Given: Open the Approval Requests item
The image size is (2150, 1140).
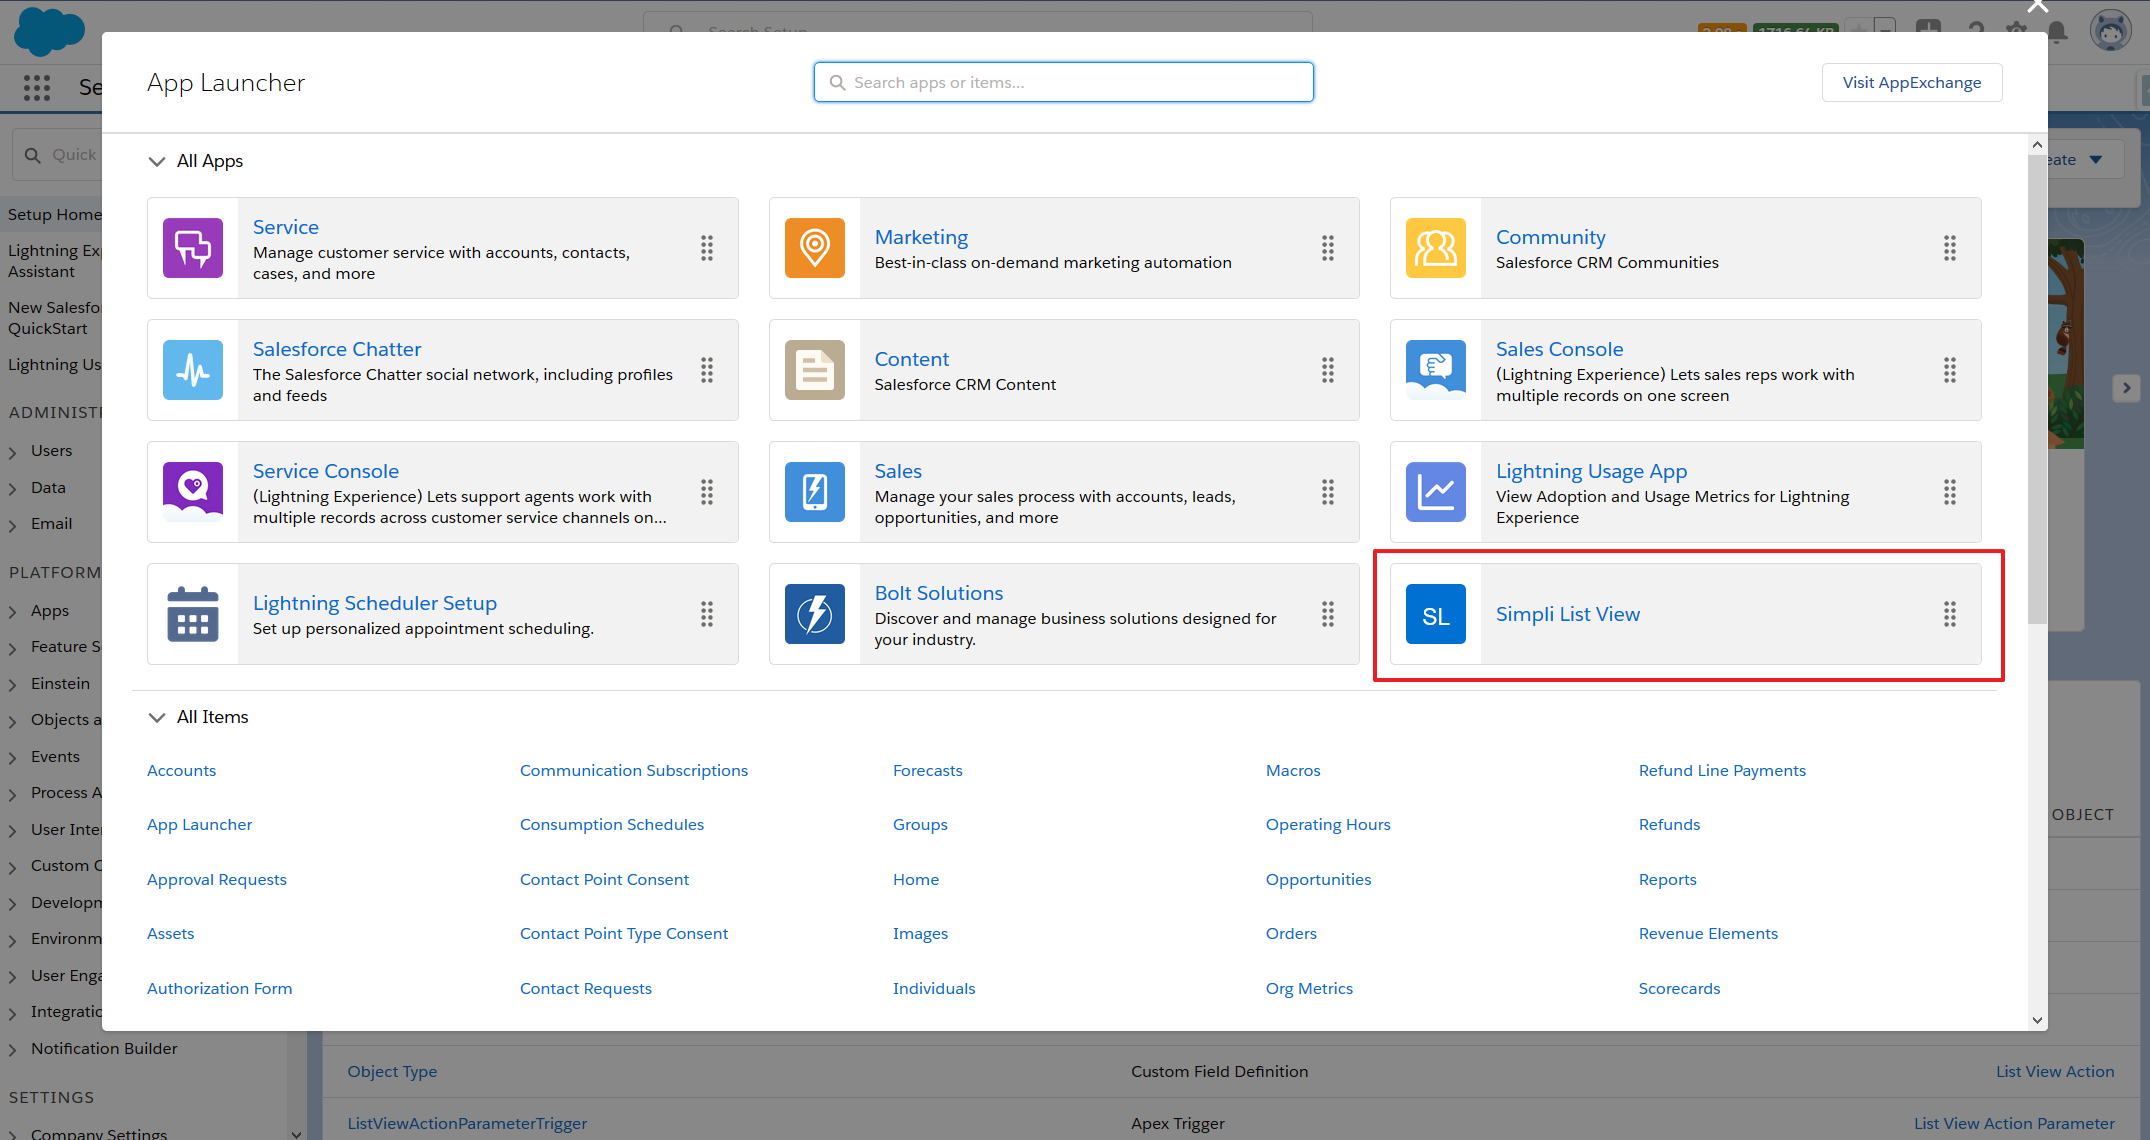Looking at the screenshot, I should 217,879.
